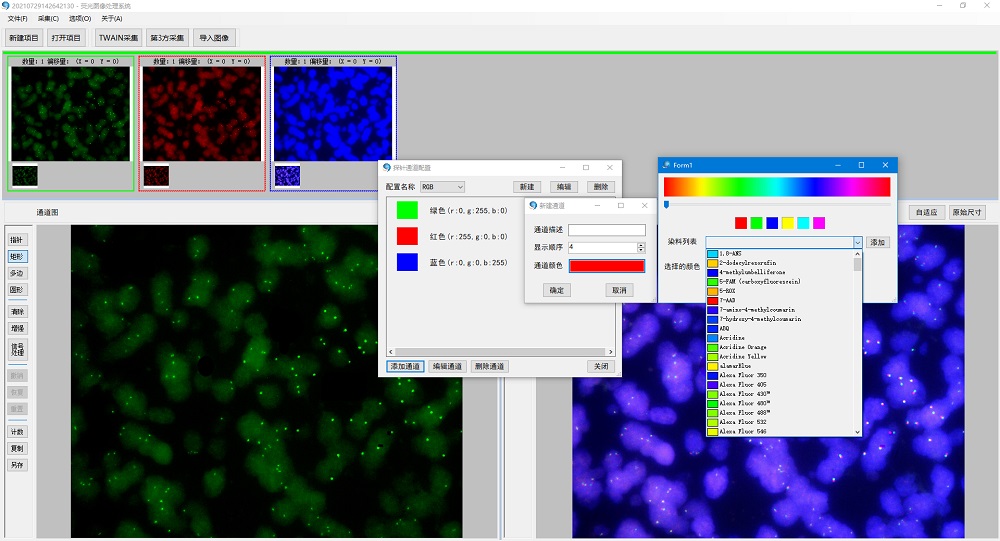Click the red 通道颜色 channel color box
Image resolution: width=1000 pixels, height=541 pixels.
[607, 266]
